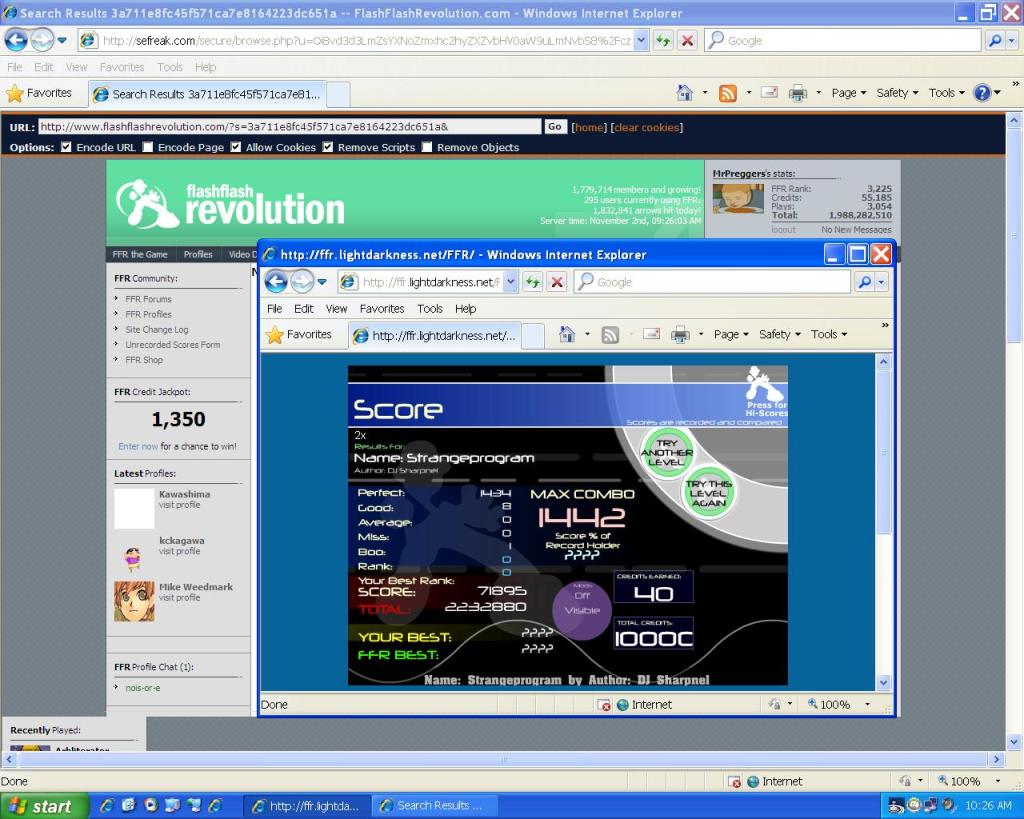Open zoom level dropdown in main status bar
This screenshot has height=819, width=1024.
point(998,781)
